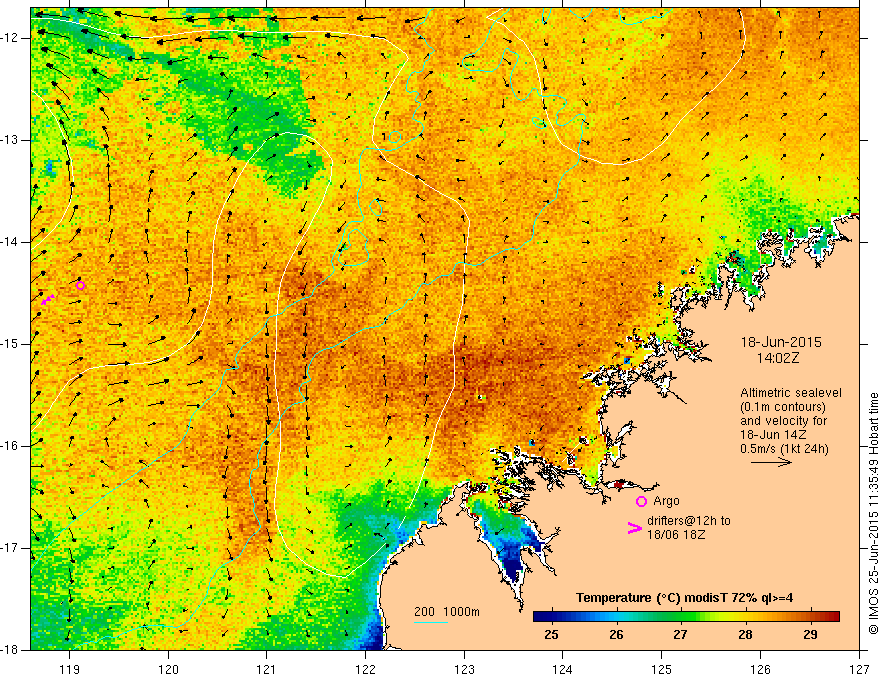This screenshot has width=880, height=680.
Task: Click the 'Altimetric sealevel' caption text
Action: pos(791,393)
